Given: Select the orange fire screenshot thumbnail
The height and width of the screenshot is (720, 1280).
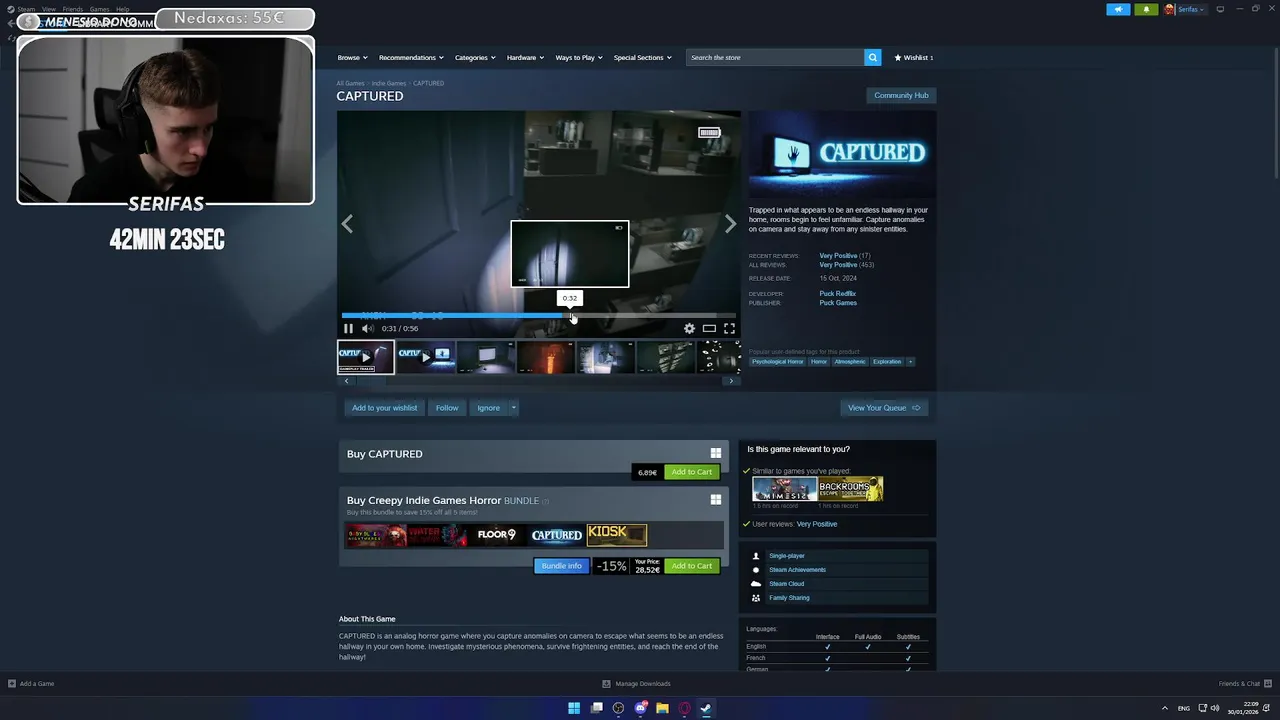Looking at the screenshot, I should coord(545,357).
